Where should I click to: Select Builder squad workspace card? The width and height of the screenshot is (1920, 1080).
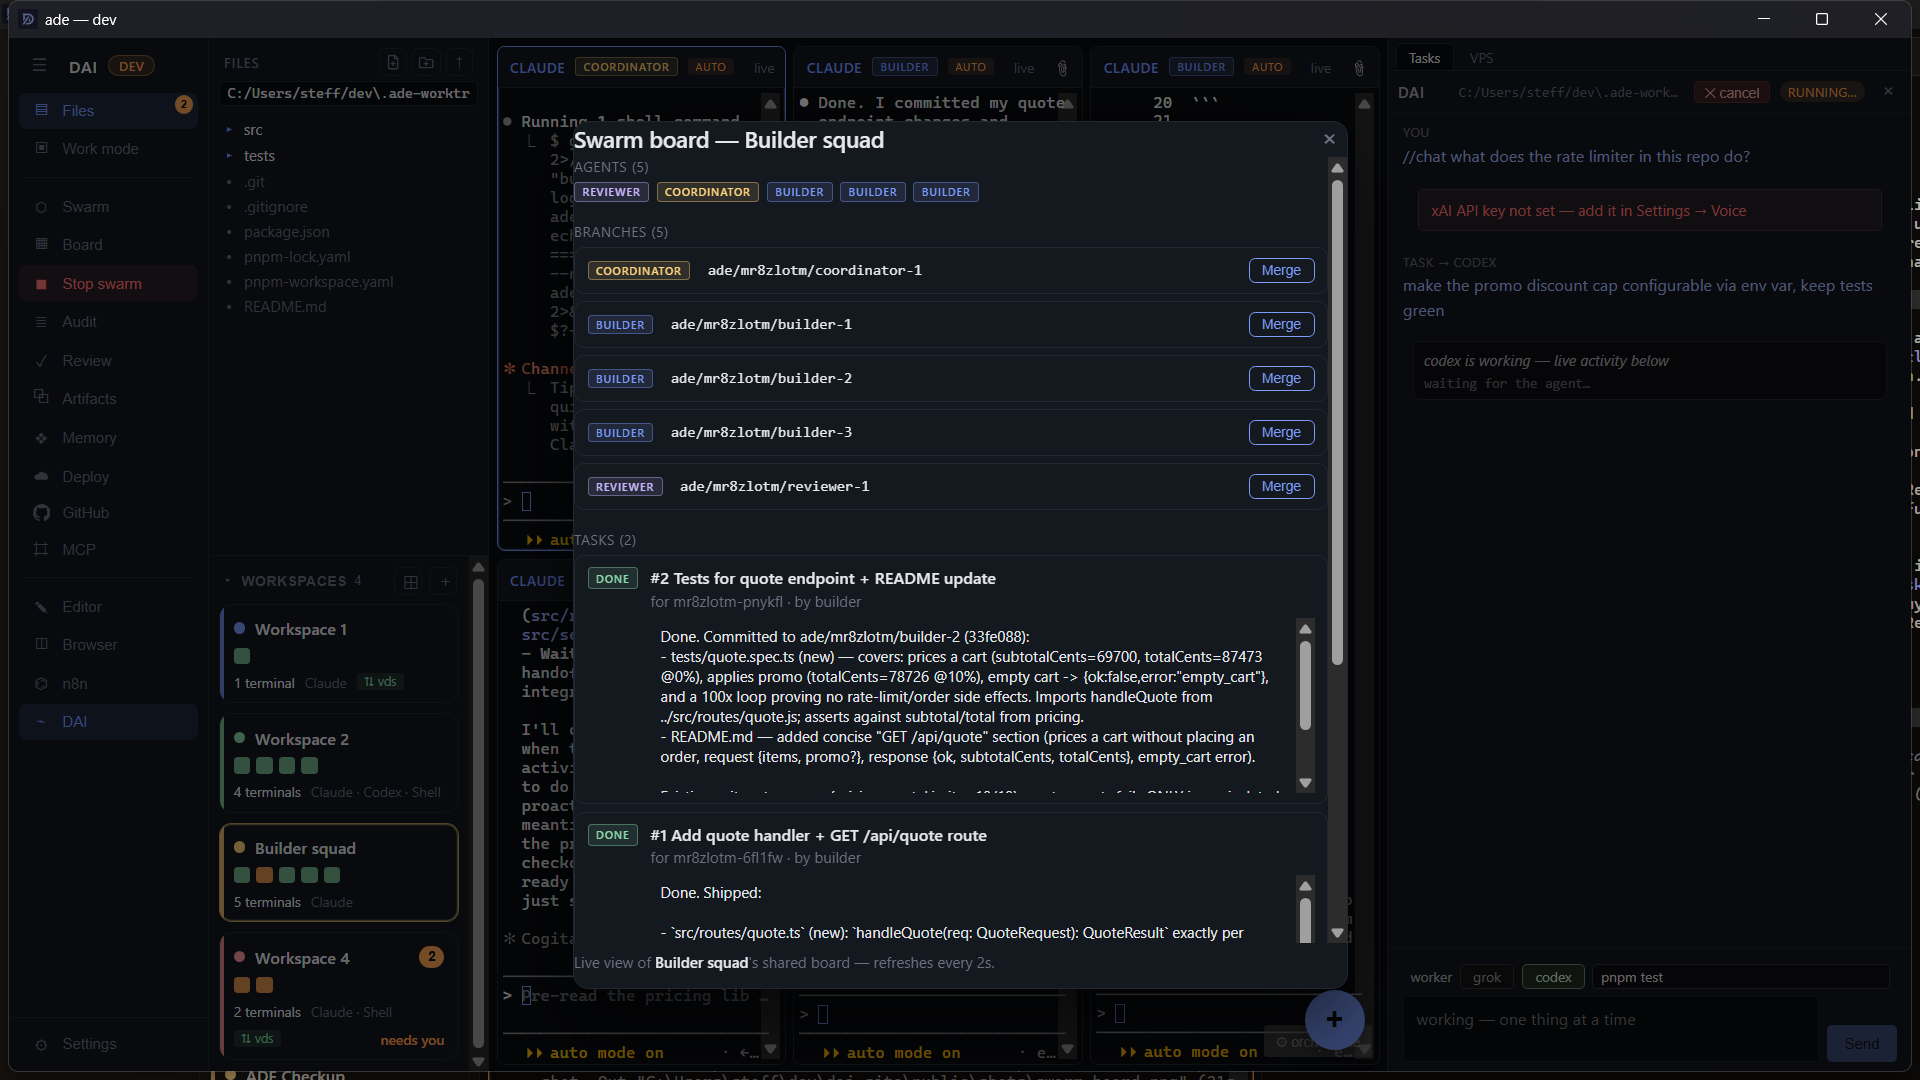tap(339, 873)
